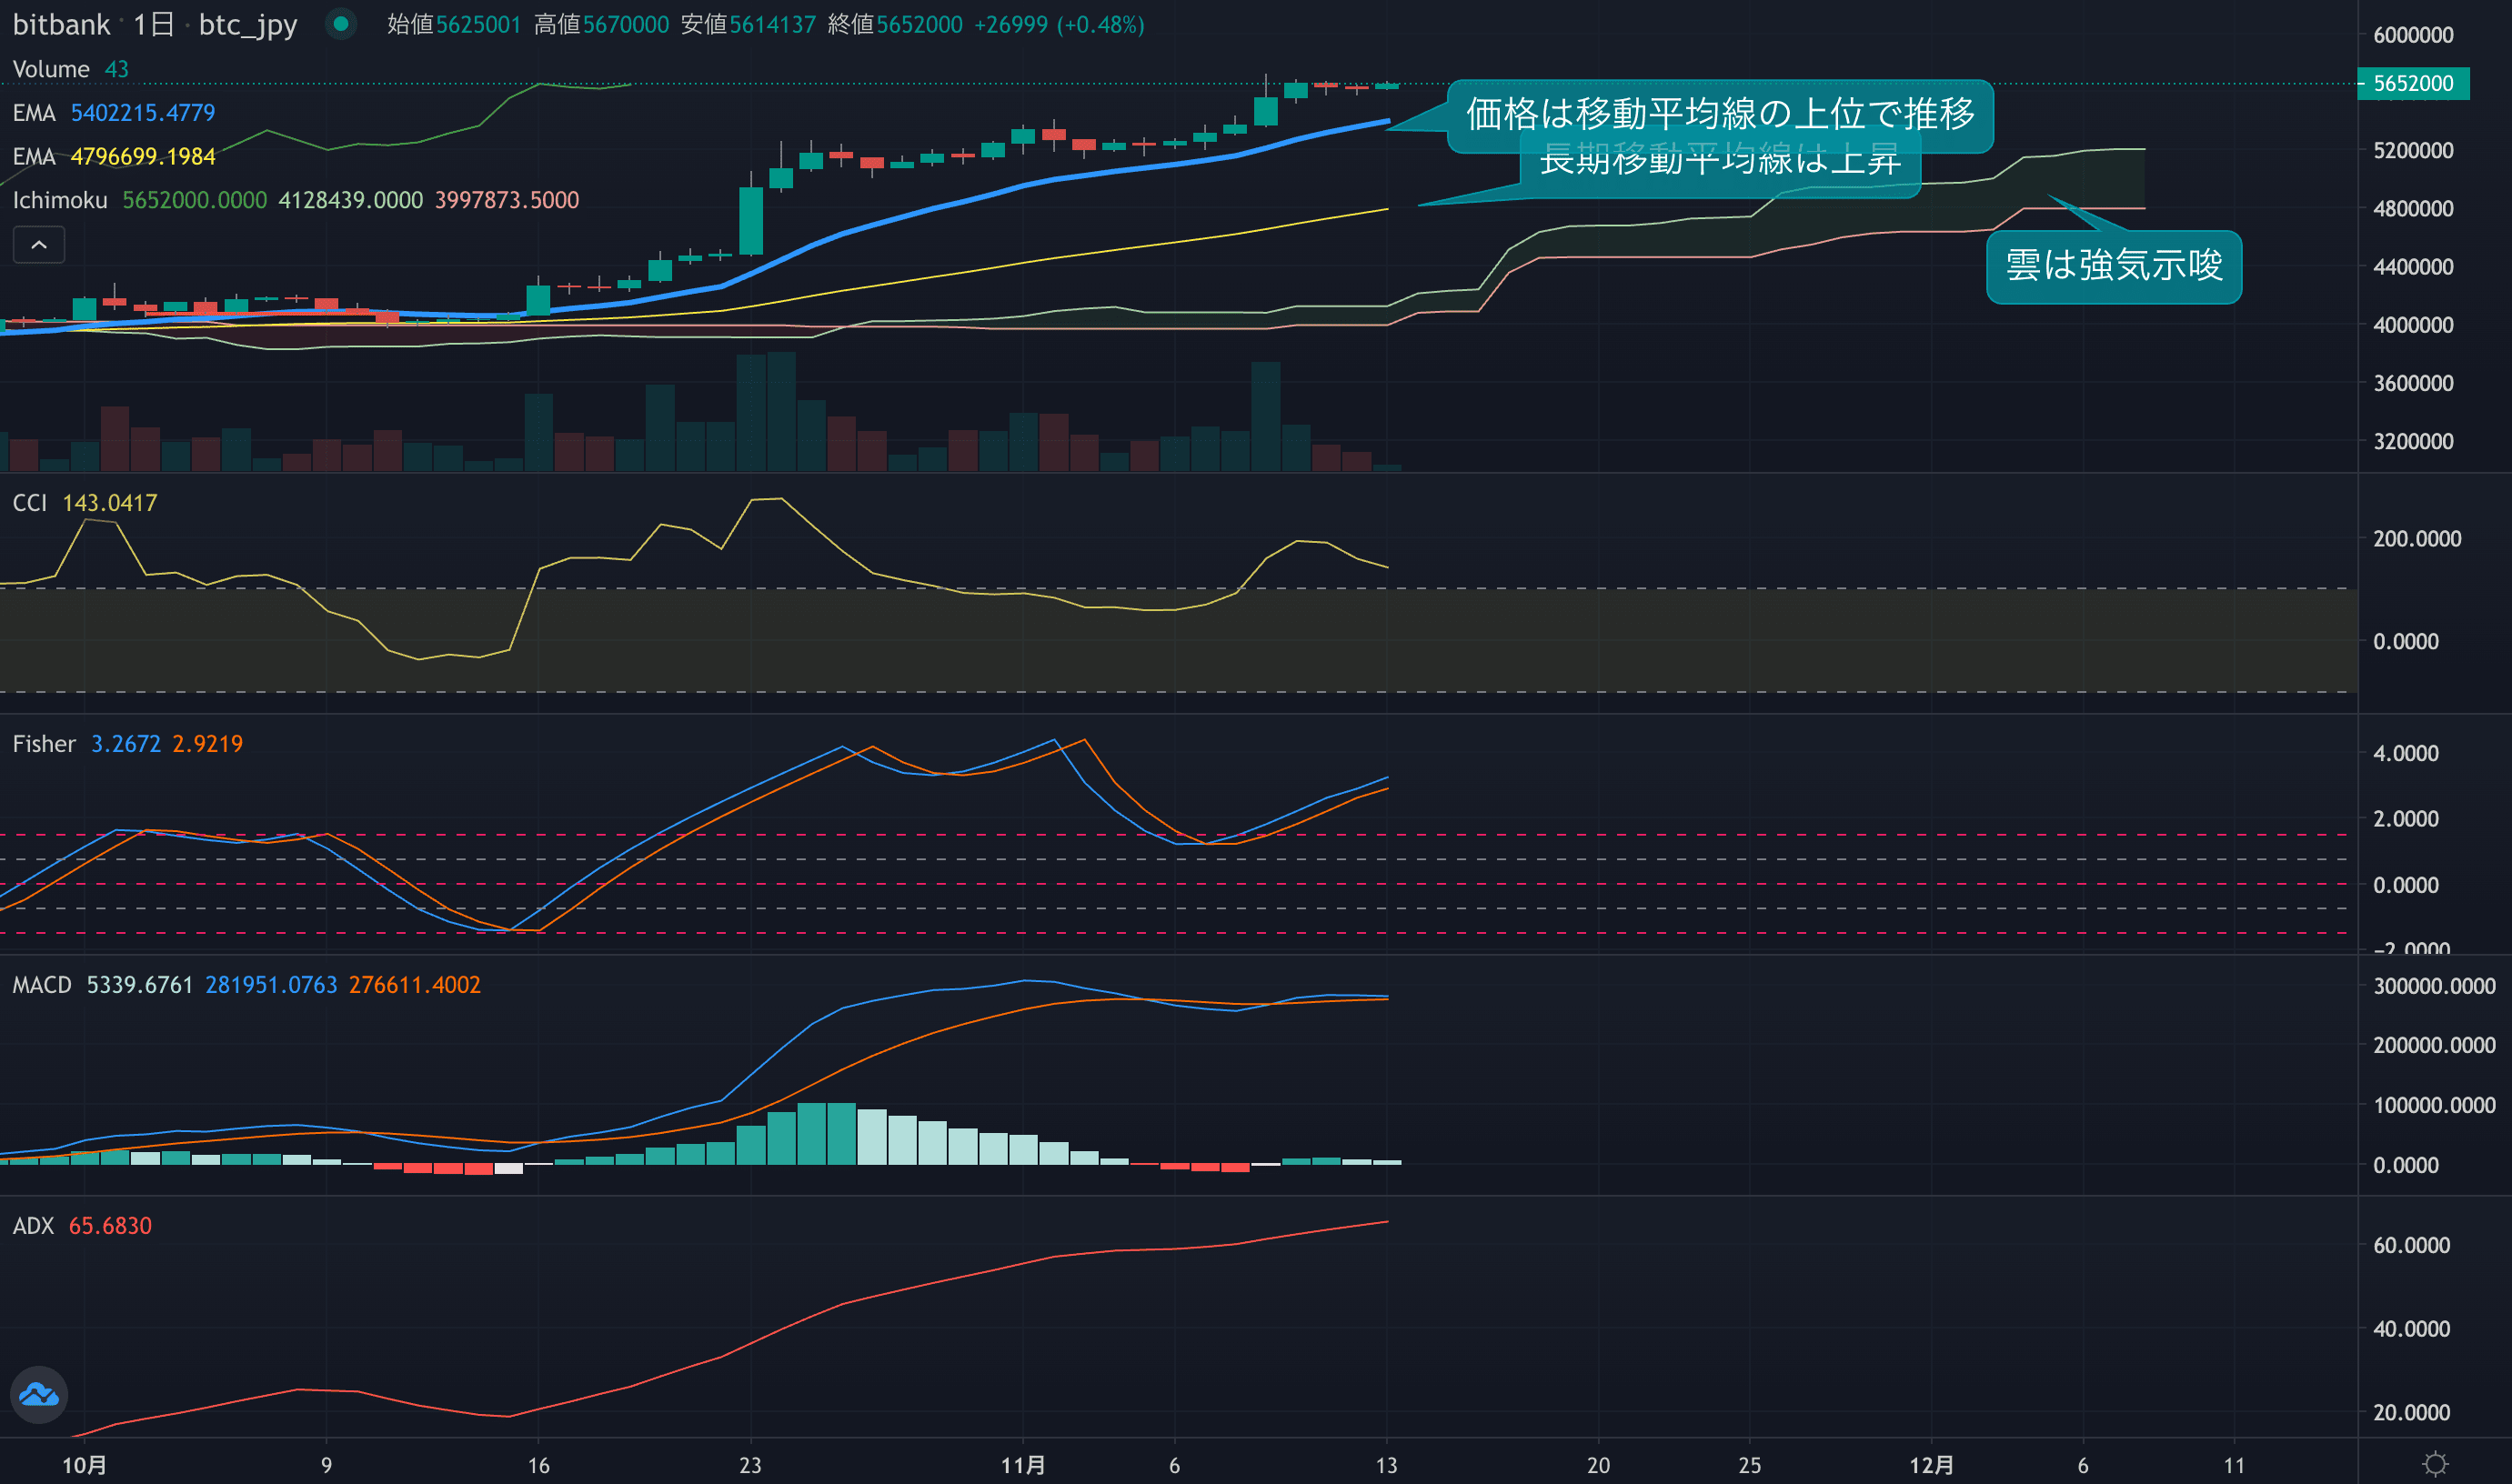Select the 長期移動平均線は上昇 callout annotation
This screenshot has height=1484, width=2512.
pos(1720,172)
